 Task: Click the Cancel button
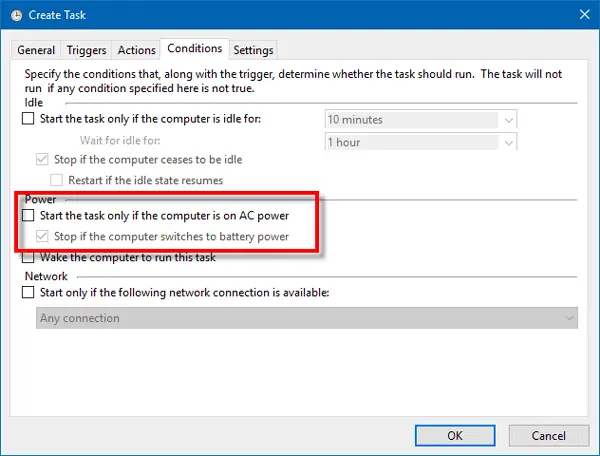(x=548, y=435)
